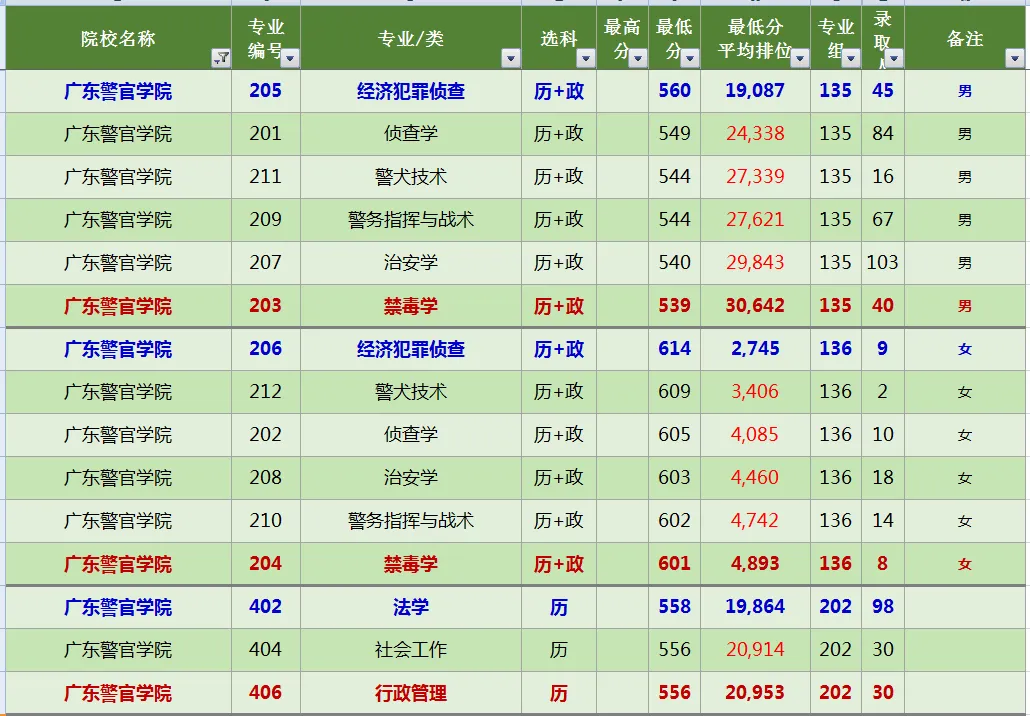The image size is (1030, 716).
Task: Click the 法学 major cell
Action: (x=411, y=607)
